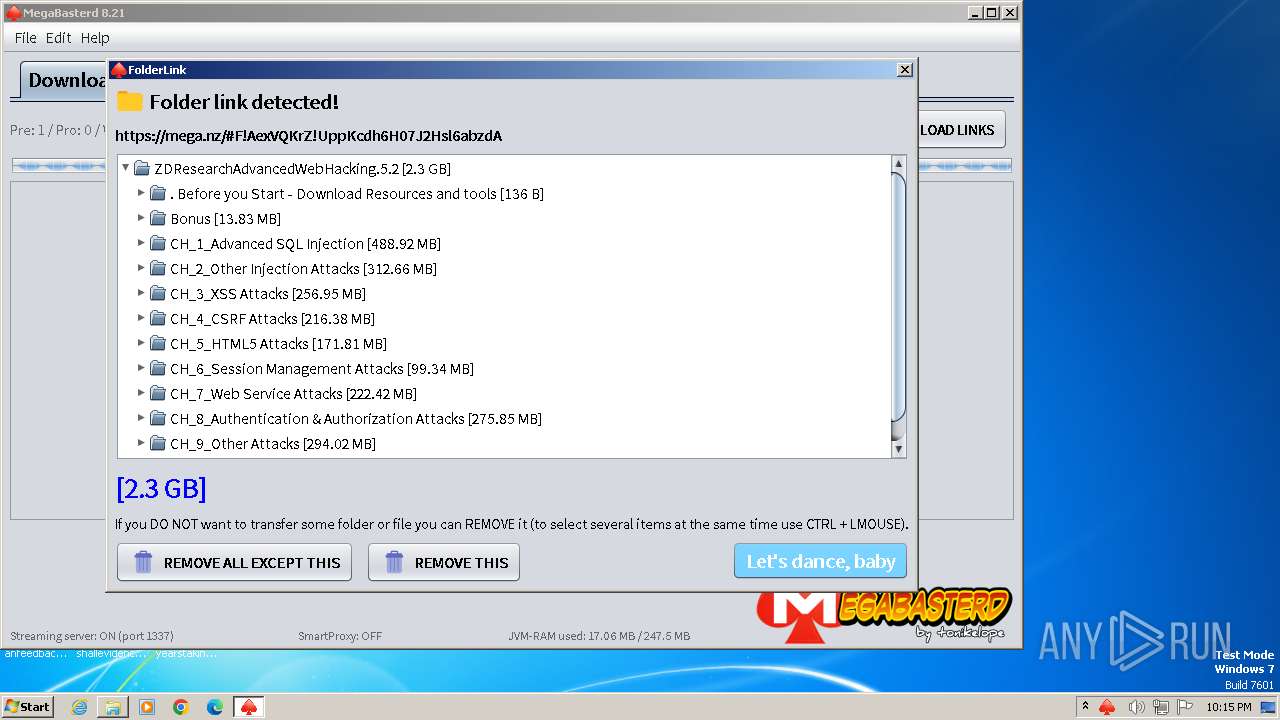Expand CH_3_XSS Attacks node
This screenshot has width=1280, height=720.
[x=141, y=293]
